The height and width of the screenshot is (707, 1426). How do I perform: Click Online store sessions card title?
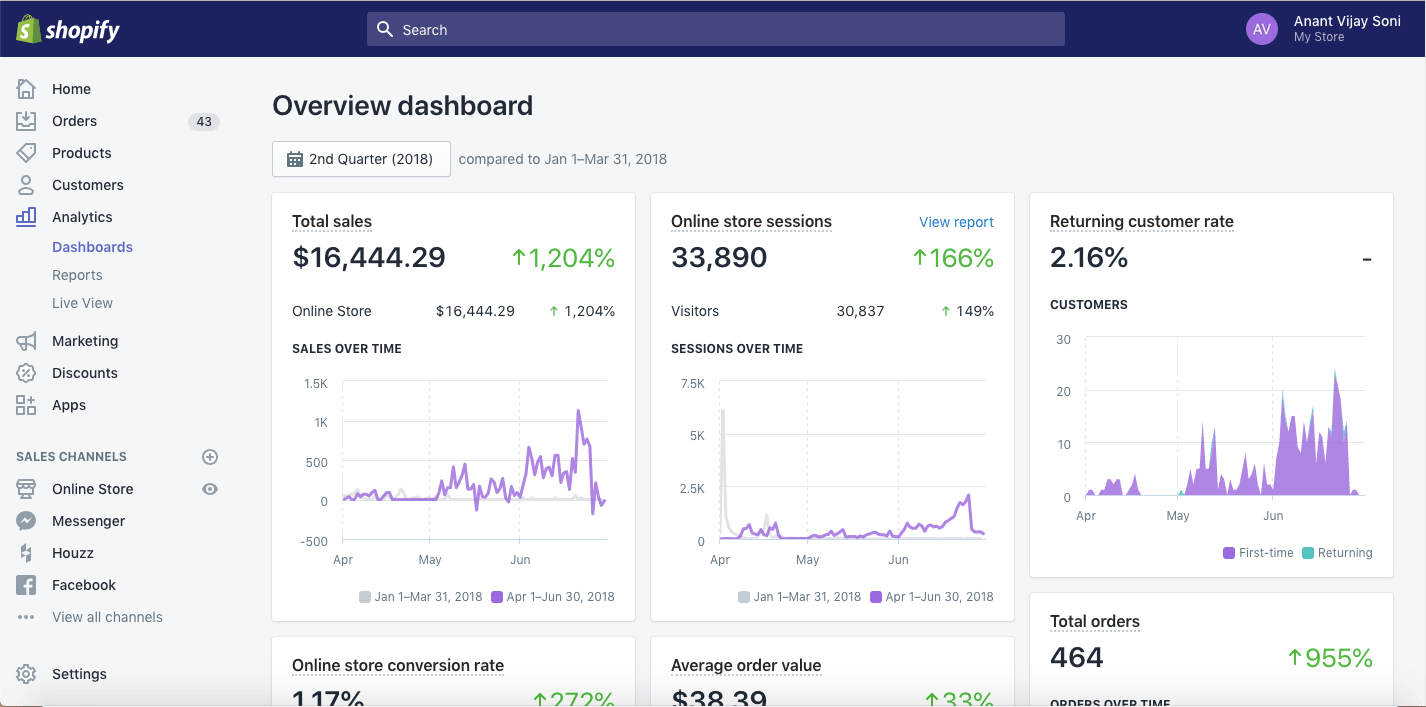coord(751,222)
